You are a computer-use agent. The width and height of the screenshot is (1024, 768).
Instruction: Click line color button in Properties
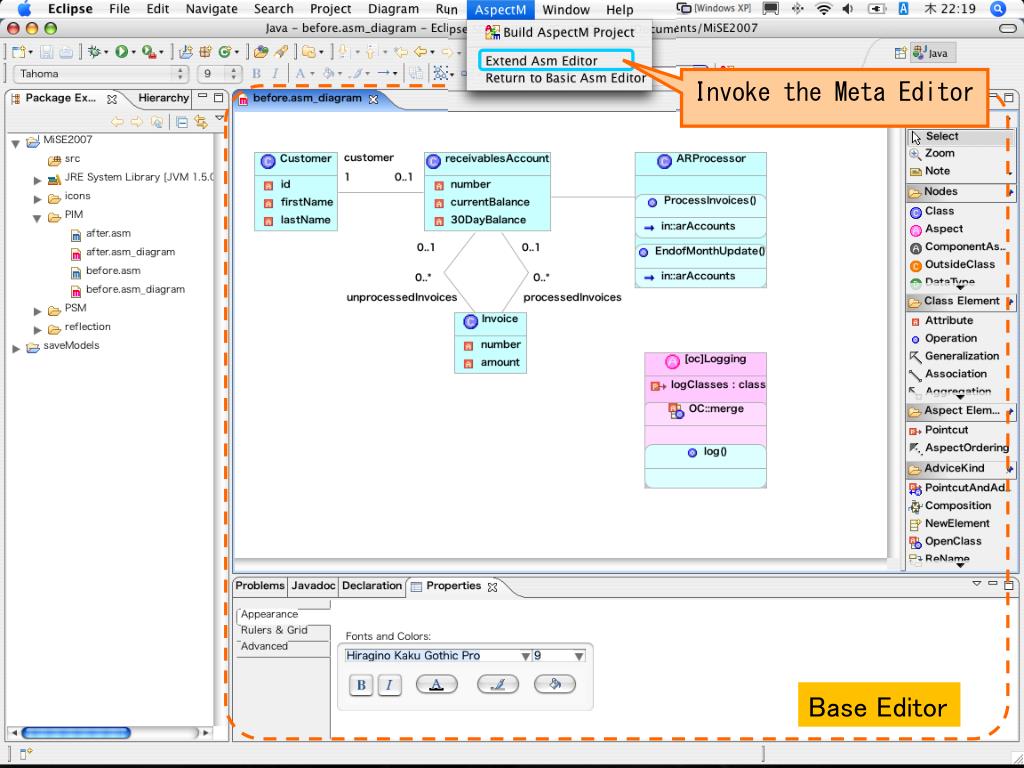coord(498,684)
